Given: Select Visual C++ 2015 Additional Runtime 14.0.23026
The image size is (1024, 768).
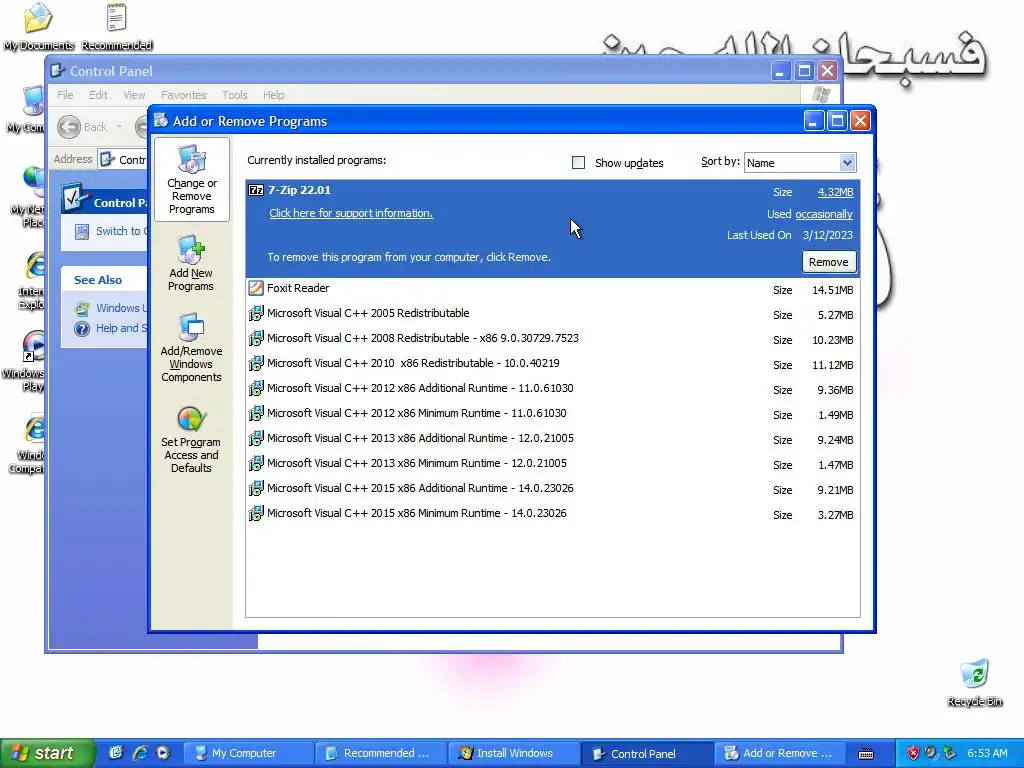Looking at the screenshot, I should pyautogui.click(x=552, y=488).
